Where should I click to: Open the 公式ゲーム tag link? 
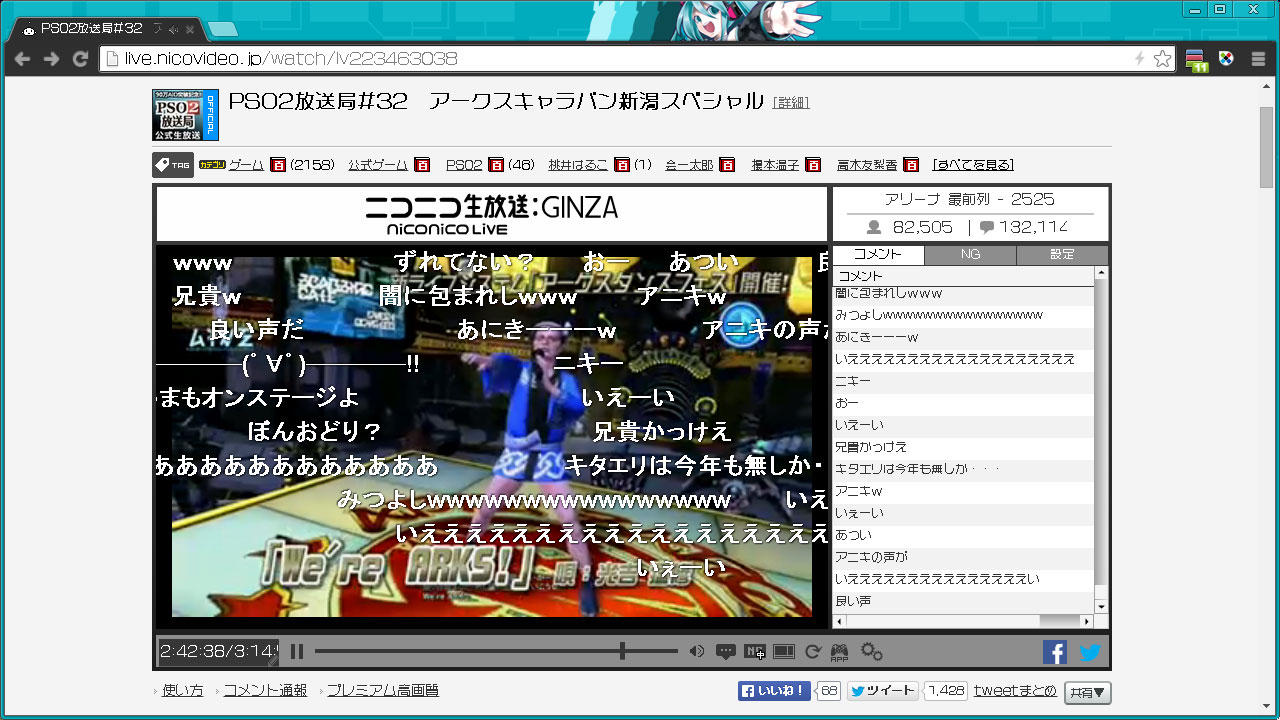coord(378,165)
